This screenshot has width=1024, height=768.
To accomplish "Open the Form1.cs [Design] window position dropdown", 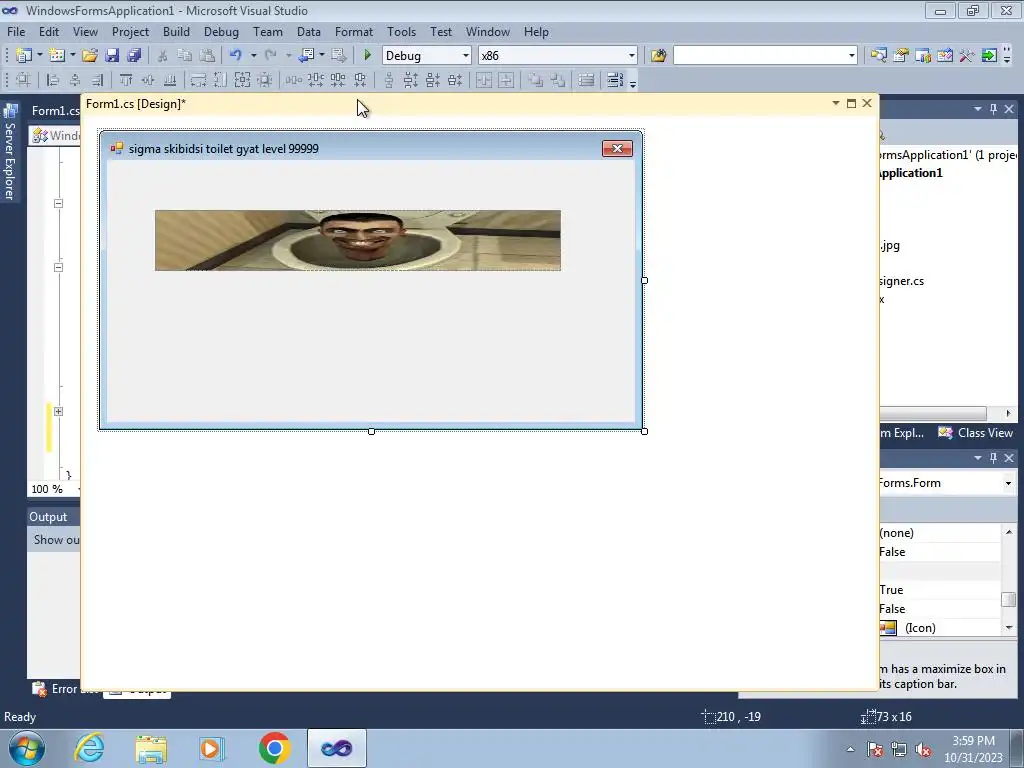I will click(x=835, y=103).
